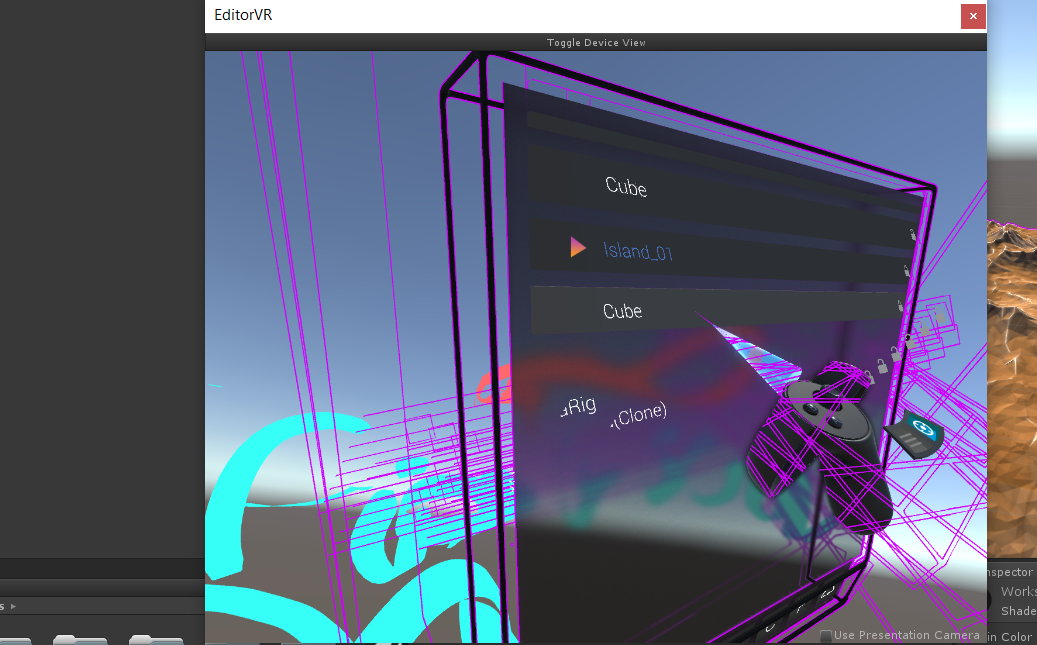This screenshot has width=1037, height=645.
Task: Click the Shader row in the Inspector panel
Action: pyautogui.click(x=1018, y=611)
